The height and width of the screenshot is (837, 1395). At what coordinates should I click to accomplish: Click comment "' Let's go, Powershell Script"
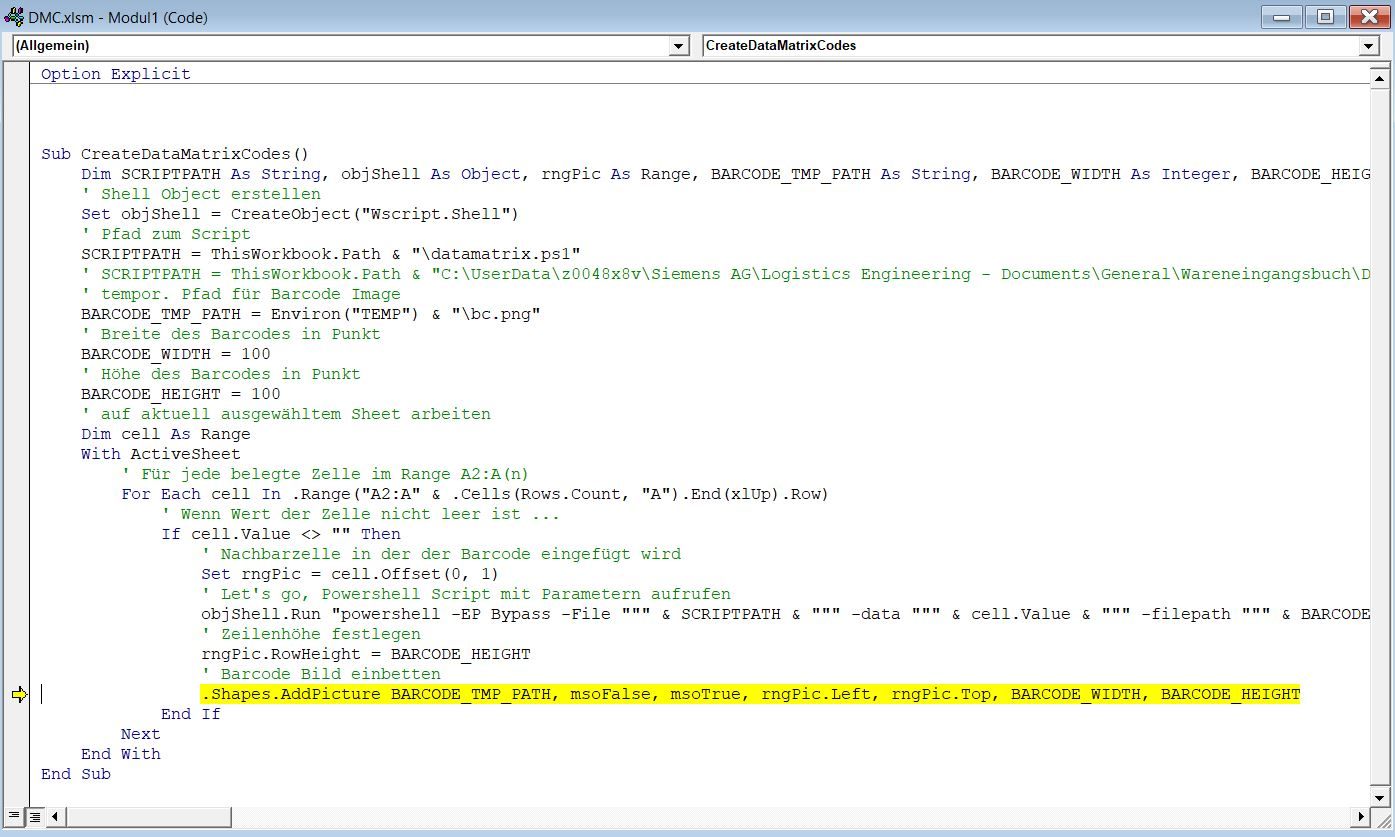[x=466, y=594]
